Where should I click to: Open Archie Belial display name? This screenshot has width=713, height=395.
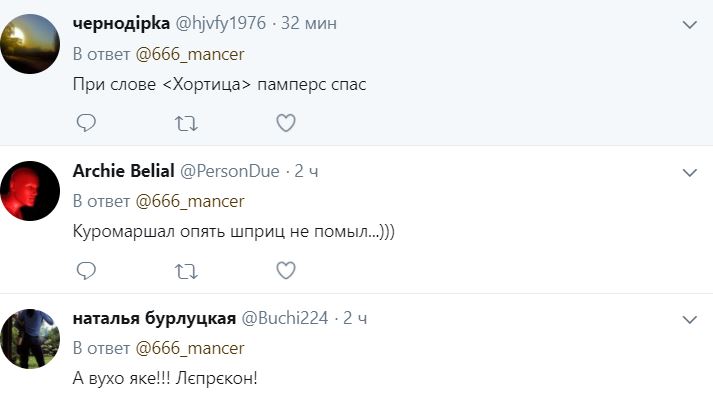point(123,171)
